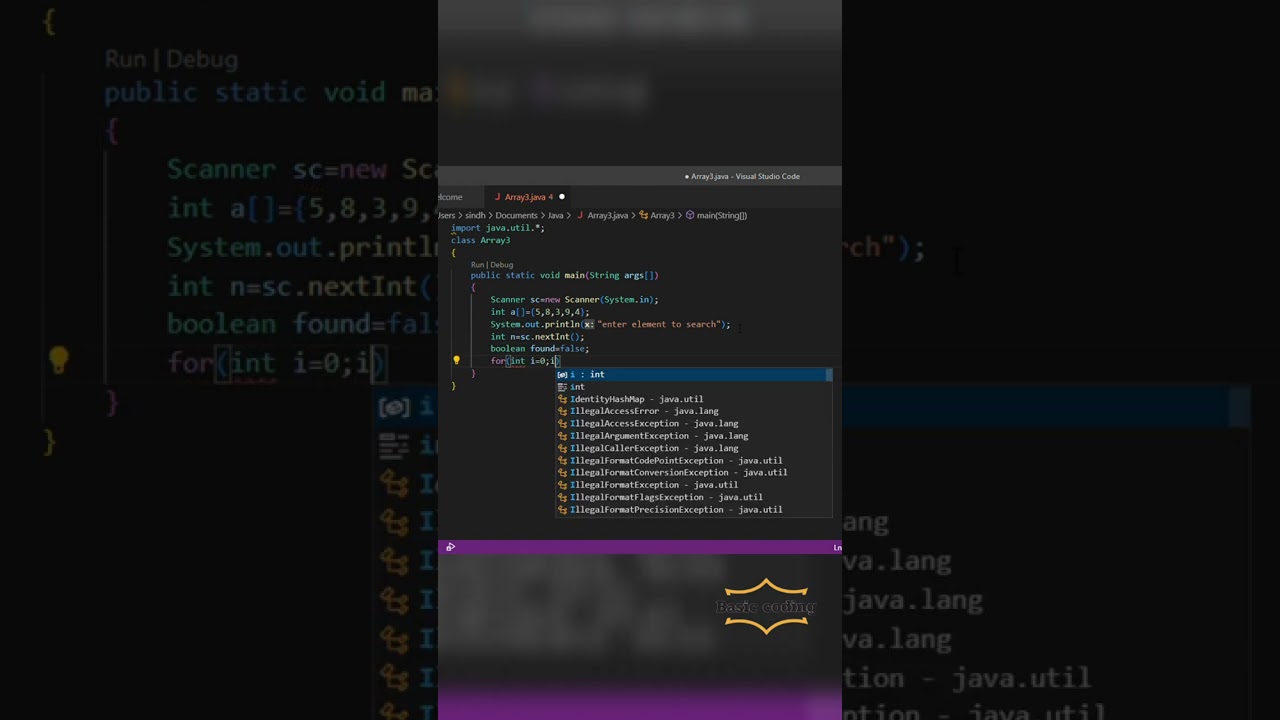Click the 'class Array3' declaration line
This screenshot has height=720, width=1280.
click(x=480, y=240)
